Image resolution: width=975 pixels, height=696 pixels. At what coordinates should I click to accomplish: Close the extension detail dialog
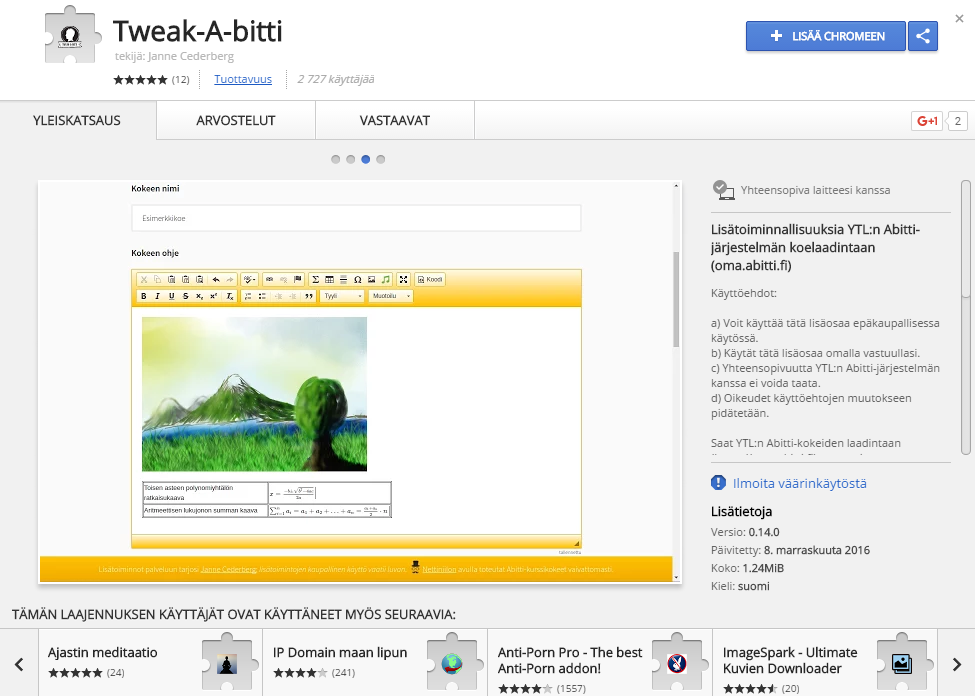coord(959,19)
